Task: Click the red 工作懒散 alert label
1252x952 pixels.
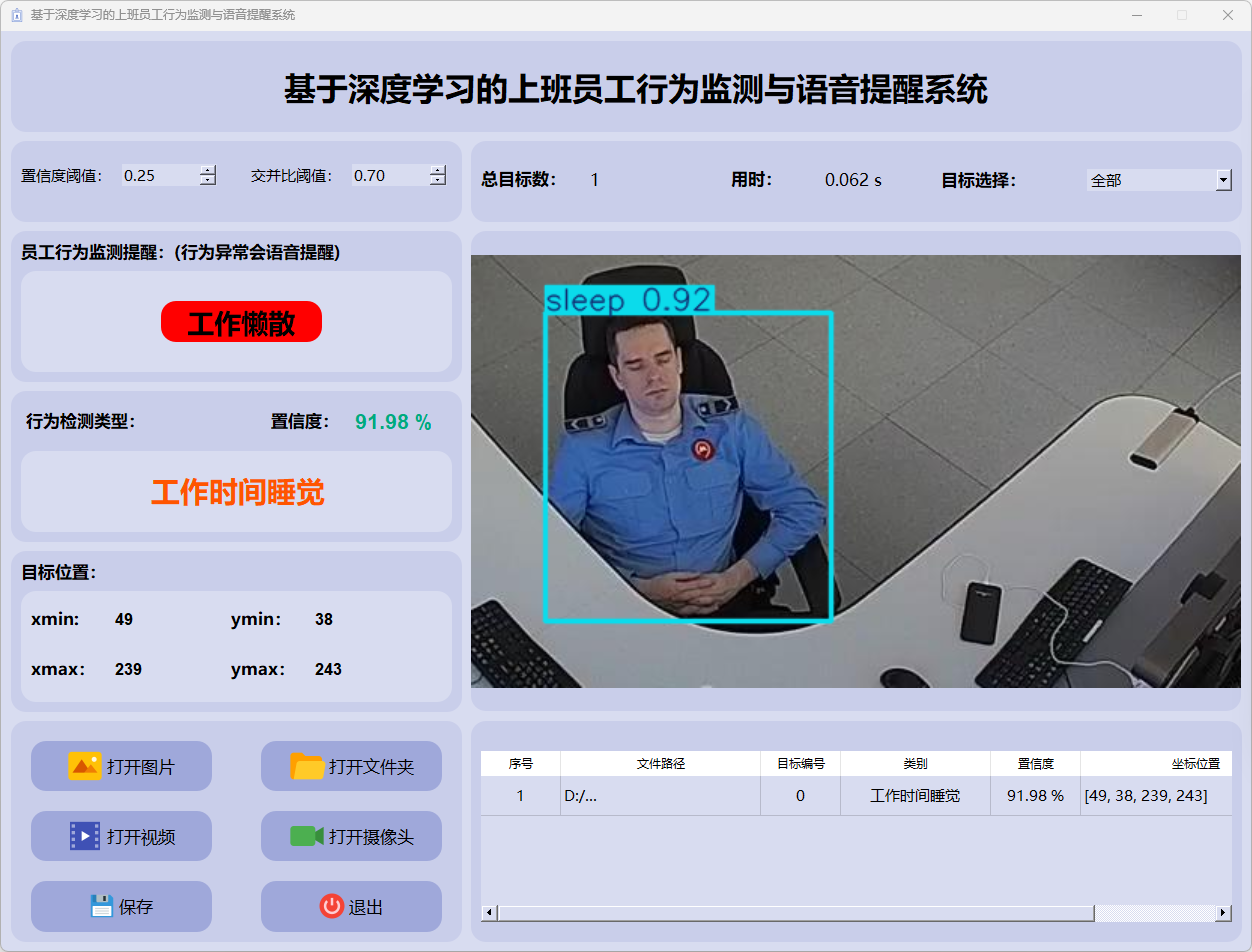Action: coord(241,322)
